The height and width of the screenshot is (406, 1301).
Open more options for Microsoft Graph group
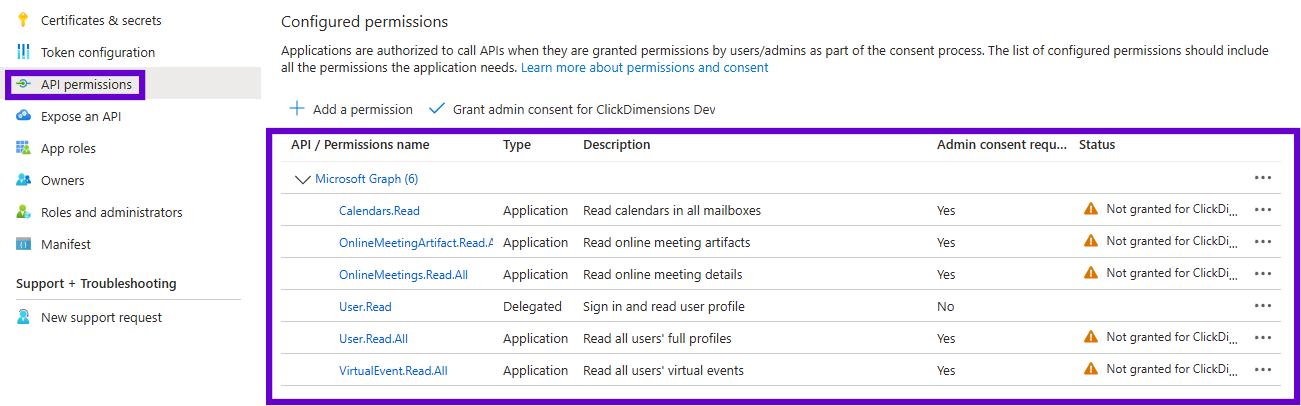1263,178
